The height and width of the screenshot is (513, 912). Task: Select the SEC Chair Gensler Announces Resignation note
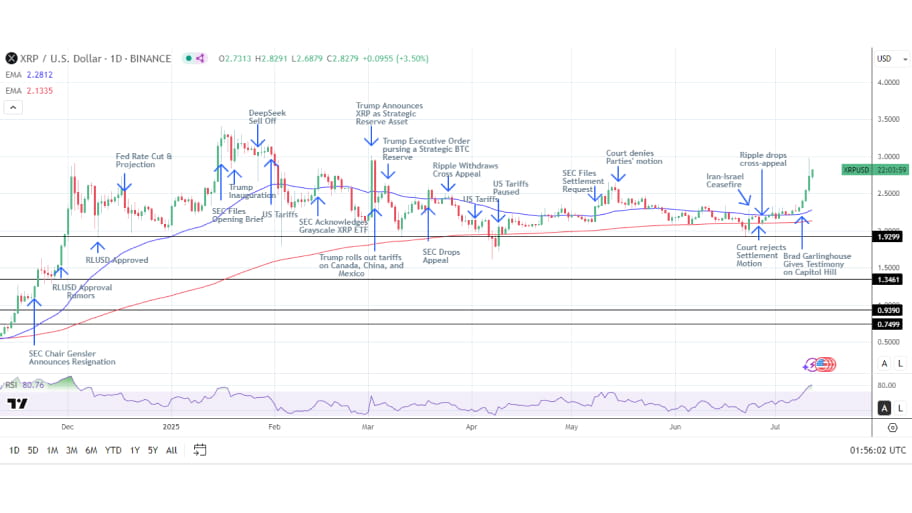tap(72, 358)
